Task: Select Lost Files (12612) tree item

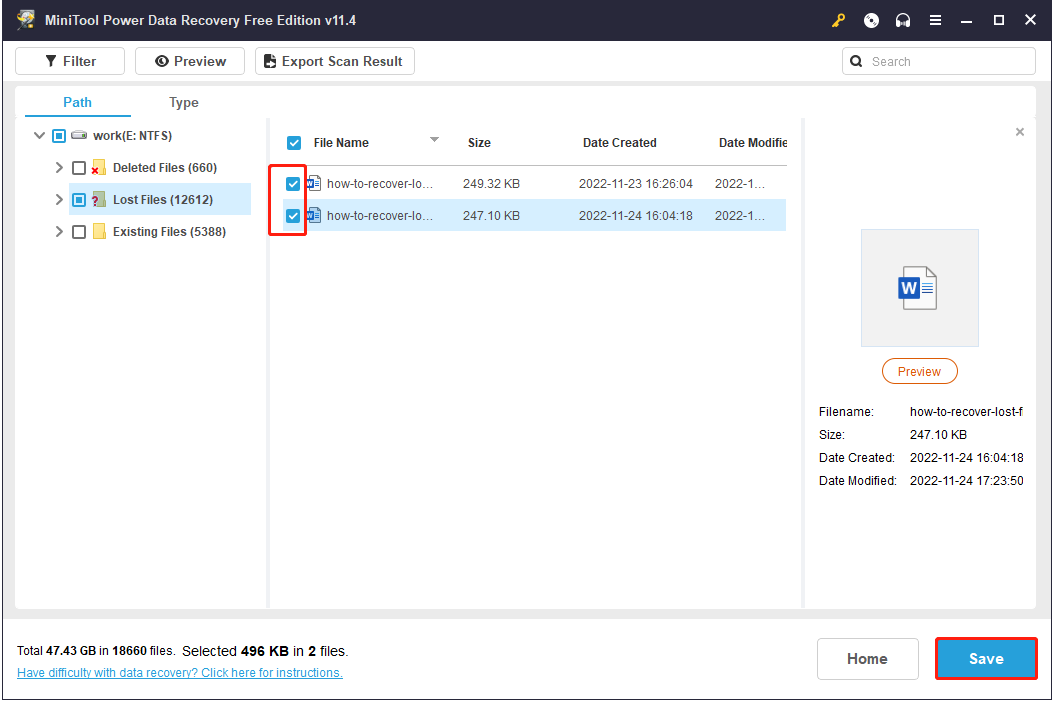Action: coord(163,200)
